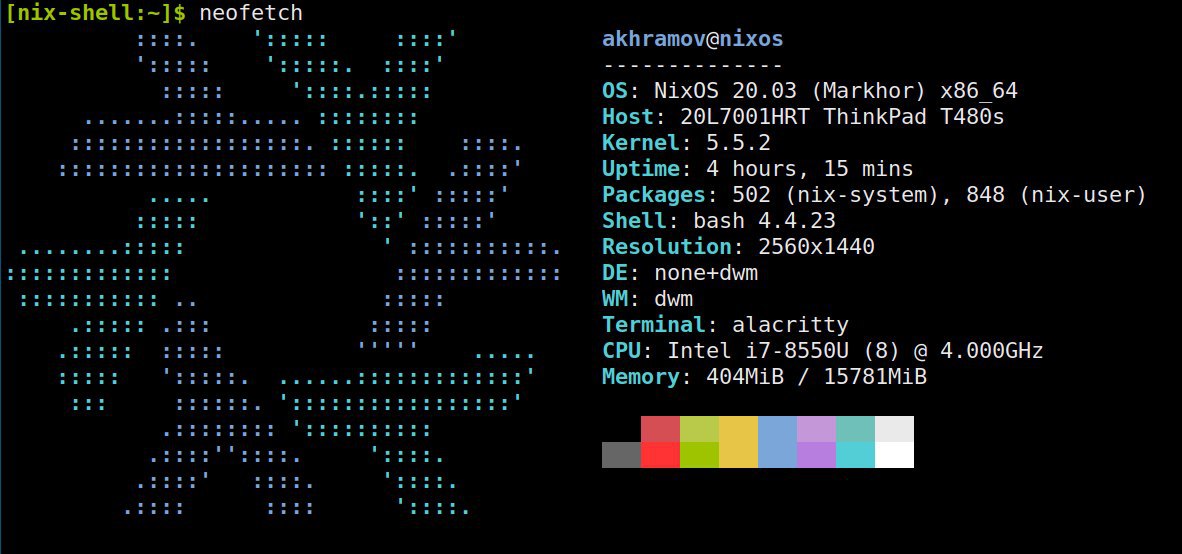Click the NixOS ASCII snowflake logo
1182x554 pixels.
click(x=284, y=272)
